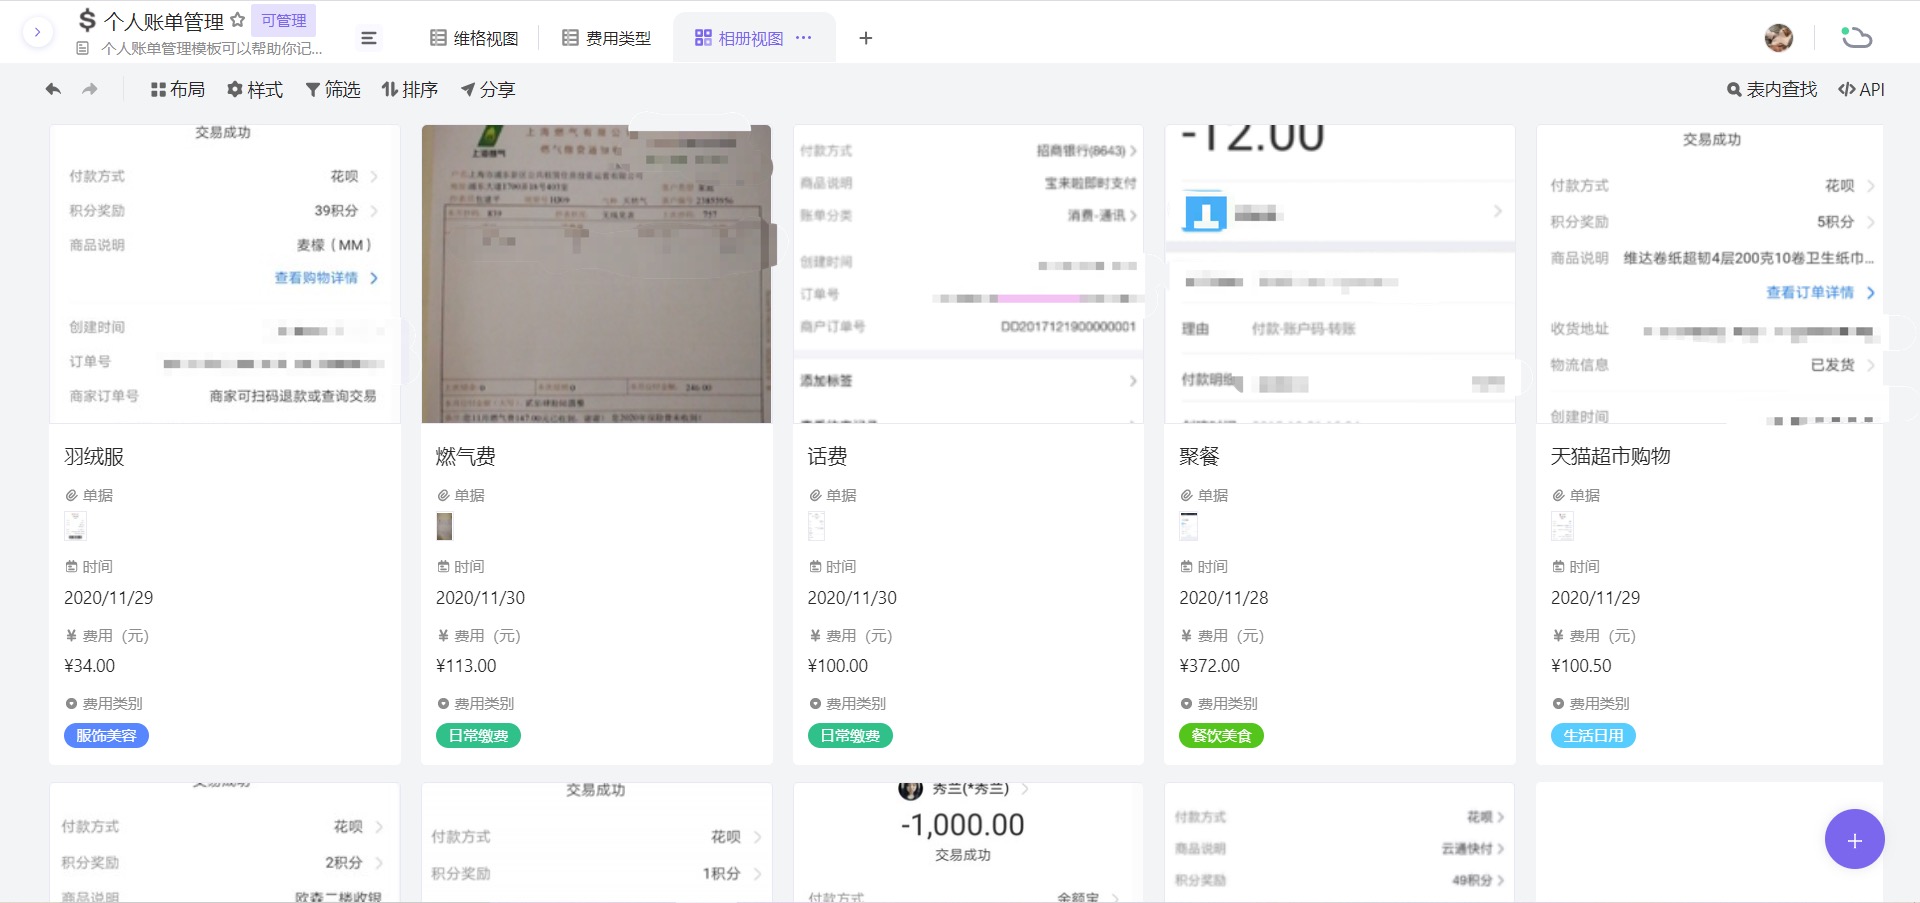This screenshot has height=903, width=1920.
Task: Undo the last action
Action: click(x=53, y=89)
